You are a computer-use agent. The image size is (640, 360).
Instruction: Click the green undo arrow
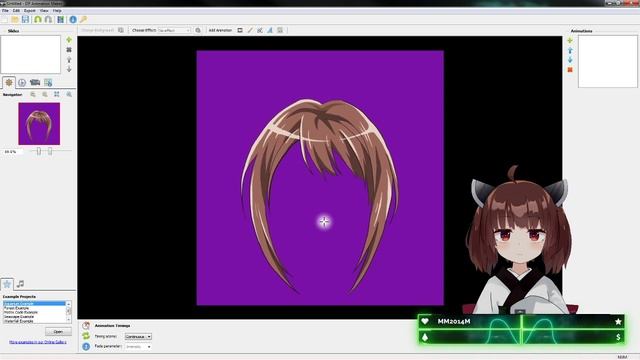pyautogui.click(x=38, y=19)
